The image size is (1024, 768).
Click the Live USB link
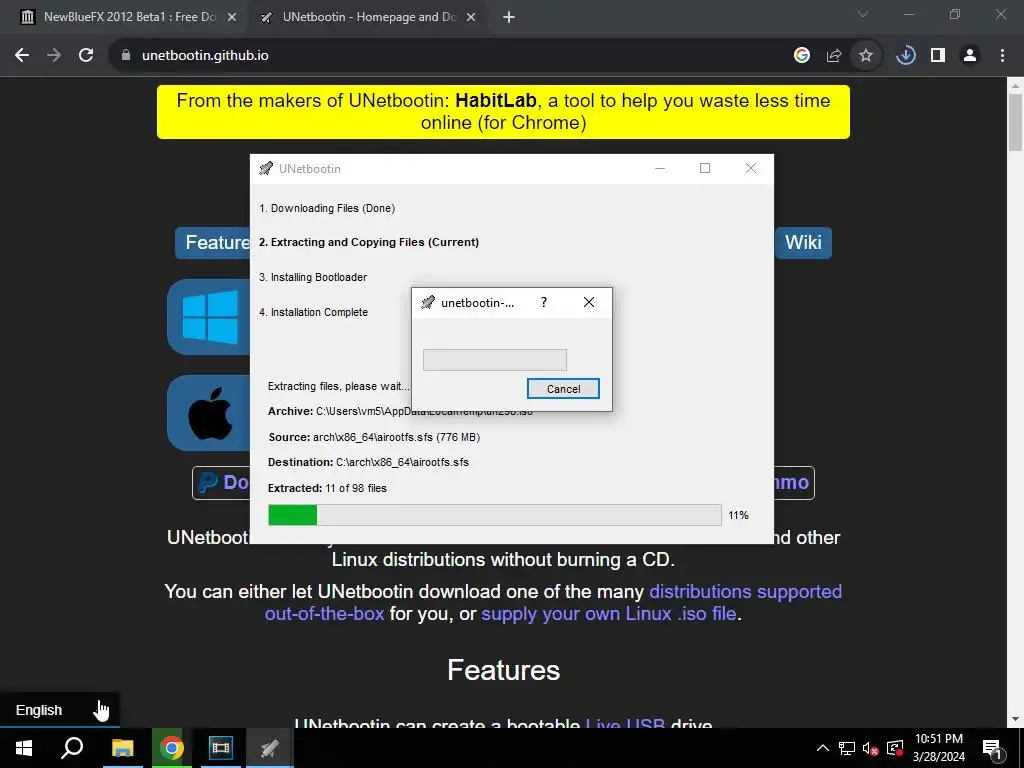(625, 724)
